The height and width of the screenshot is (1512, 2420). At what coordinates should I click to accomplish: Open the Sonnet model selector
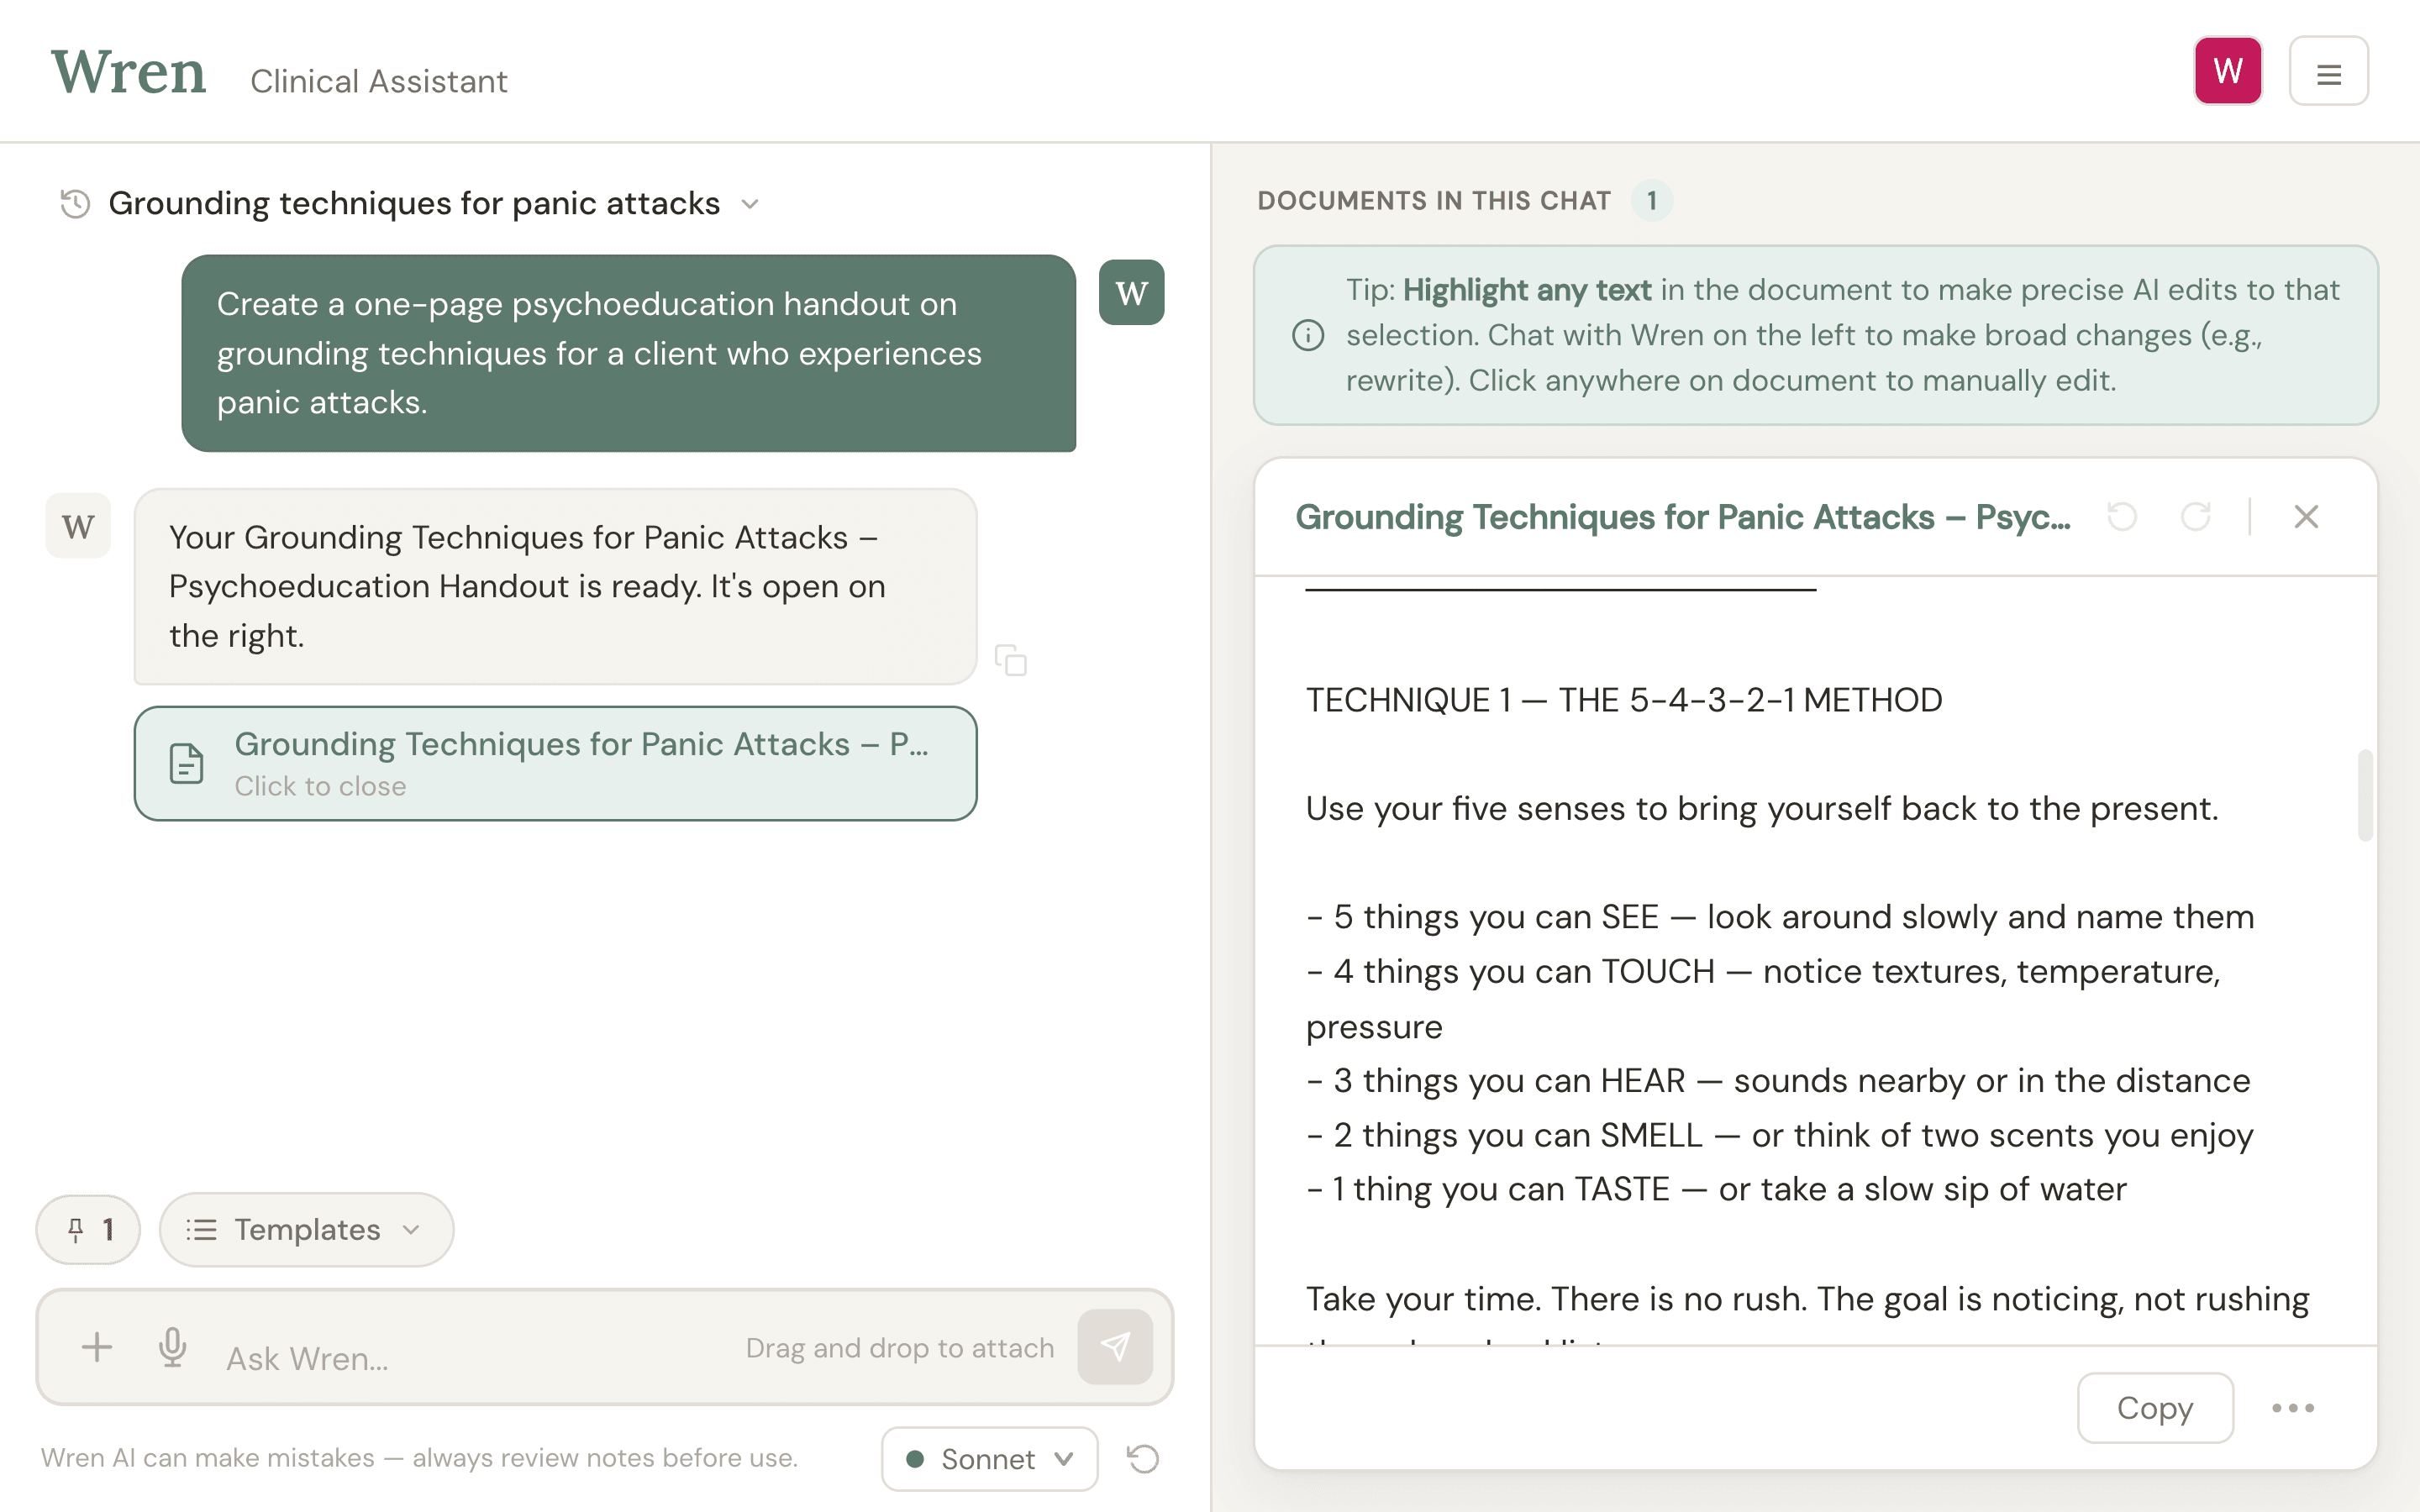pos(989,1459)
